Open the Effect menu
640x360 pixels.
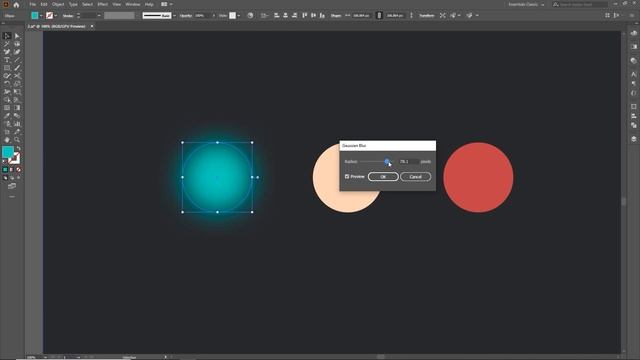[x=102, y=4]
